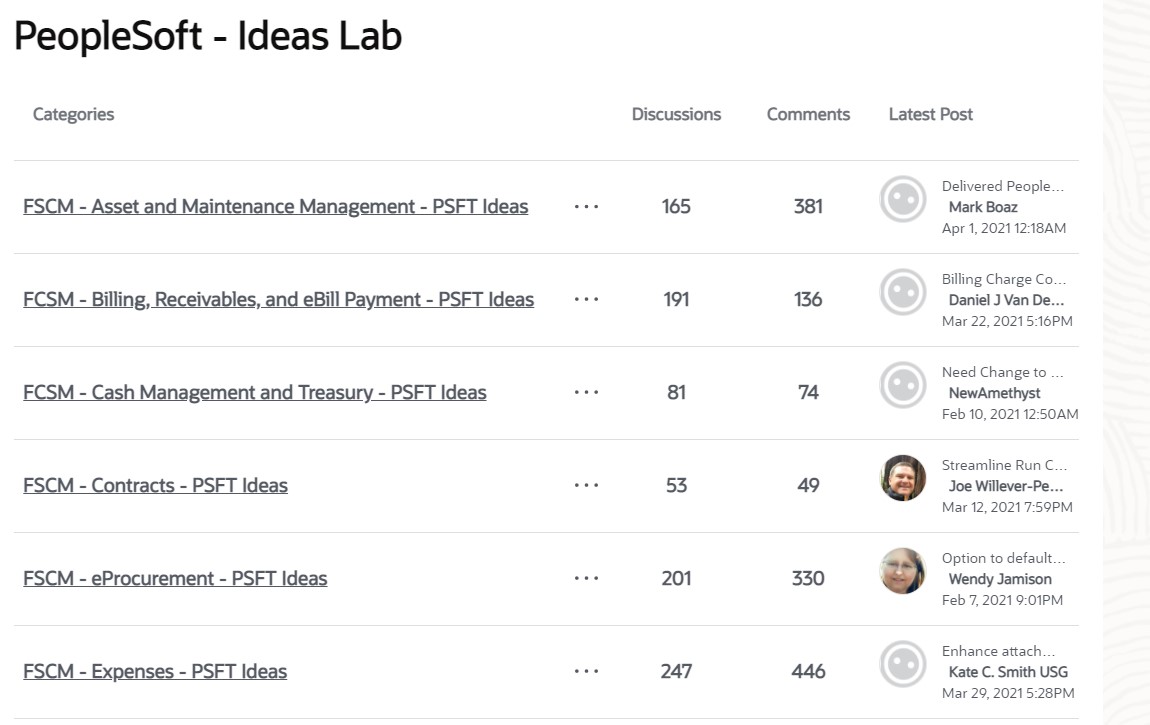Image resolution: width=1150 pixels, height=725 pixels.
Task: Open options ellipsis for eProcurement row
Action: coord(587,579)
